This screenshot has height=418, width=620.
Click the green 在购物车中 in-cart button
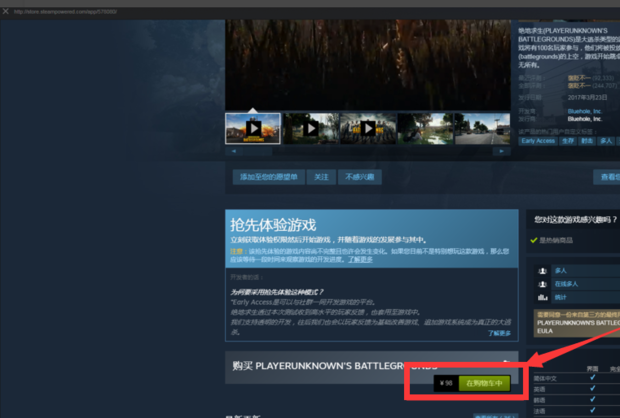pyautogui.click(x=484, y=383)
